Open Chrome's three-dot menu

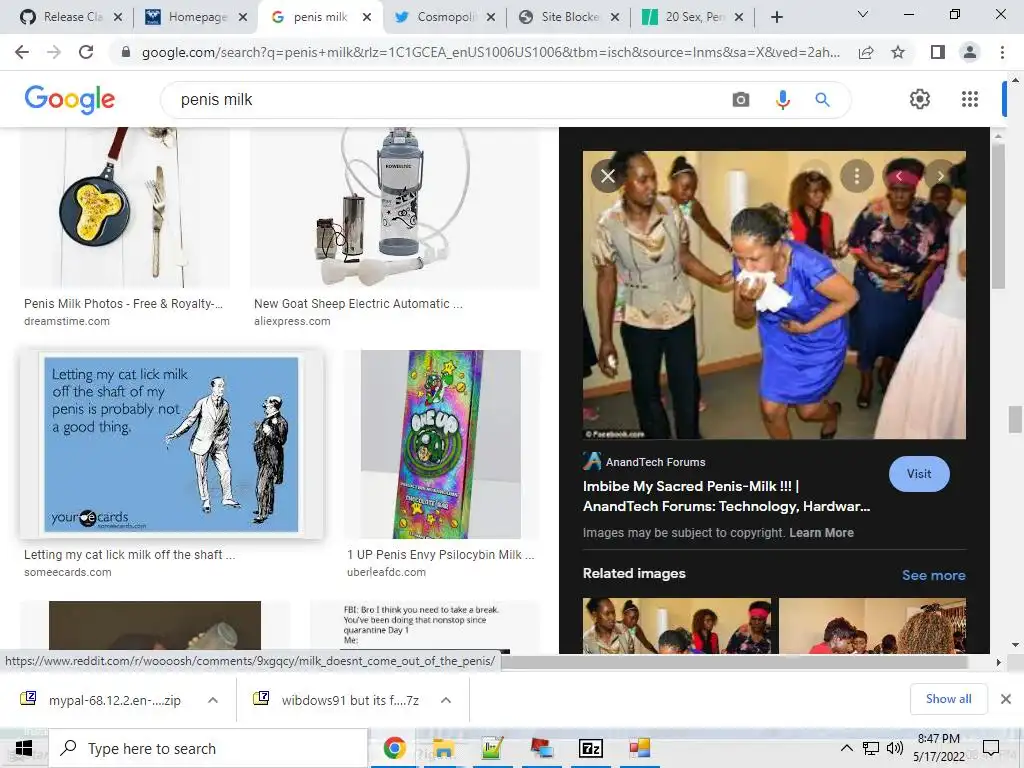1002,52
